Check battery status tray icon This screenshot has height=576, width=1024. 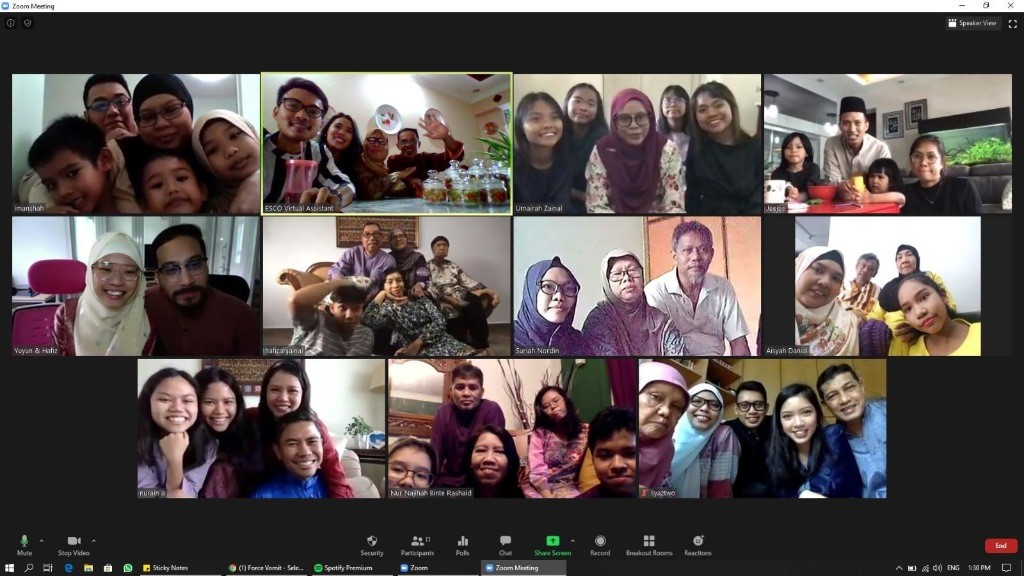tap(912, 568)
